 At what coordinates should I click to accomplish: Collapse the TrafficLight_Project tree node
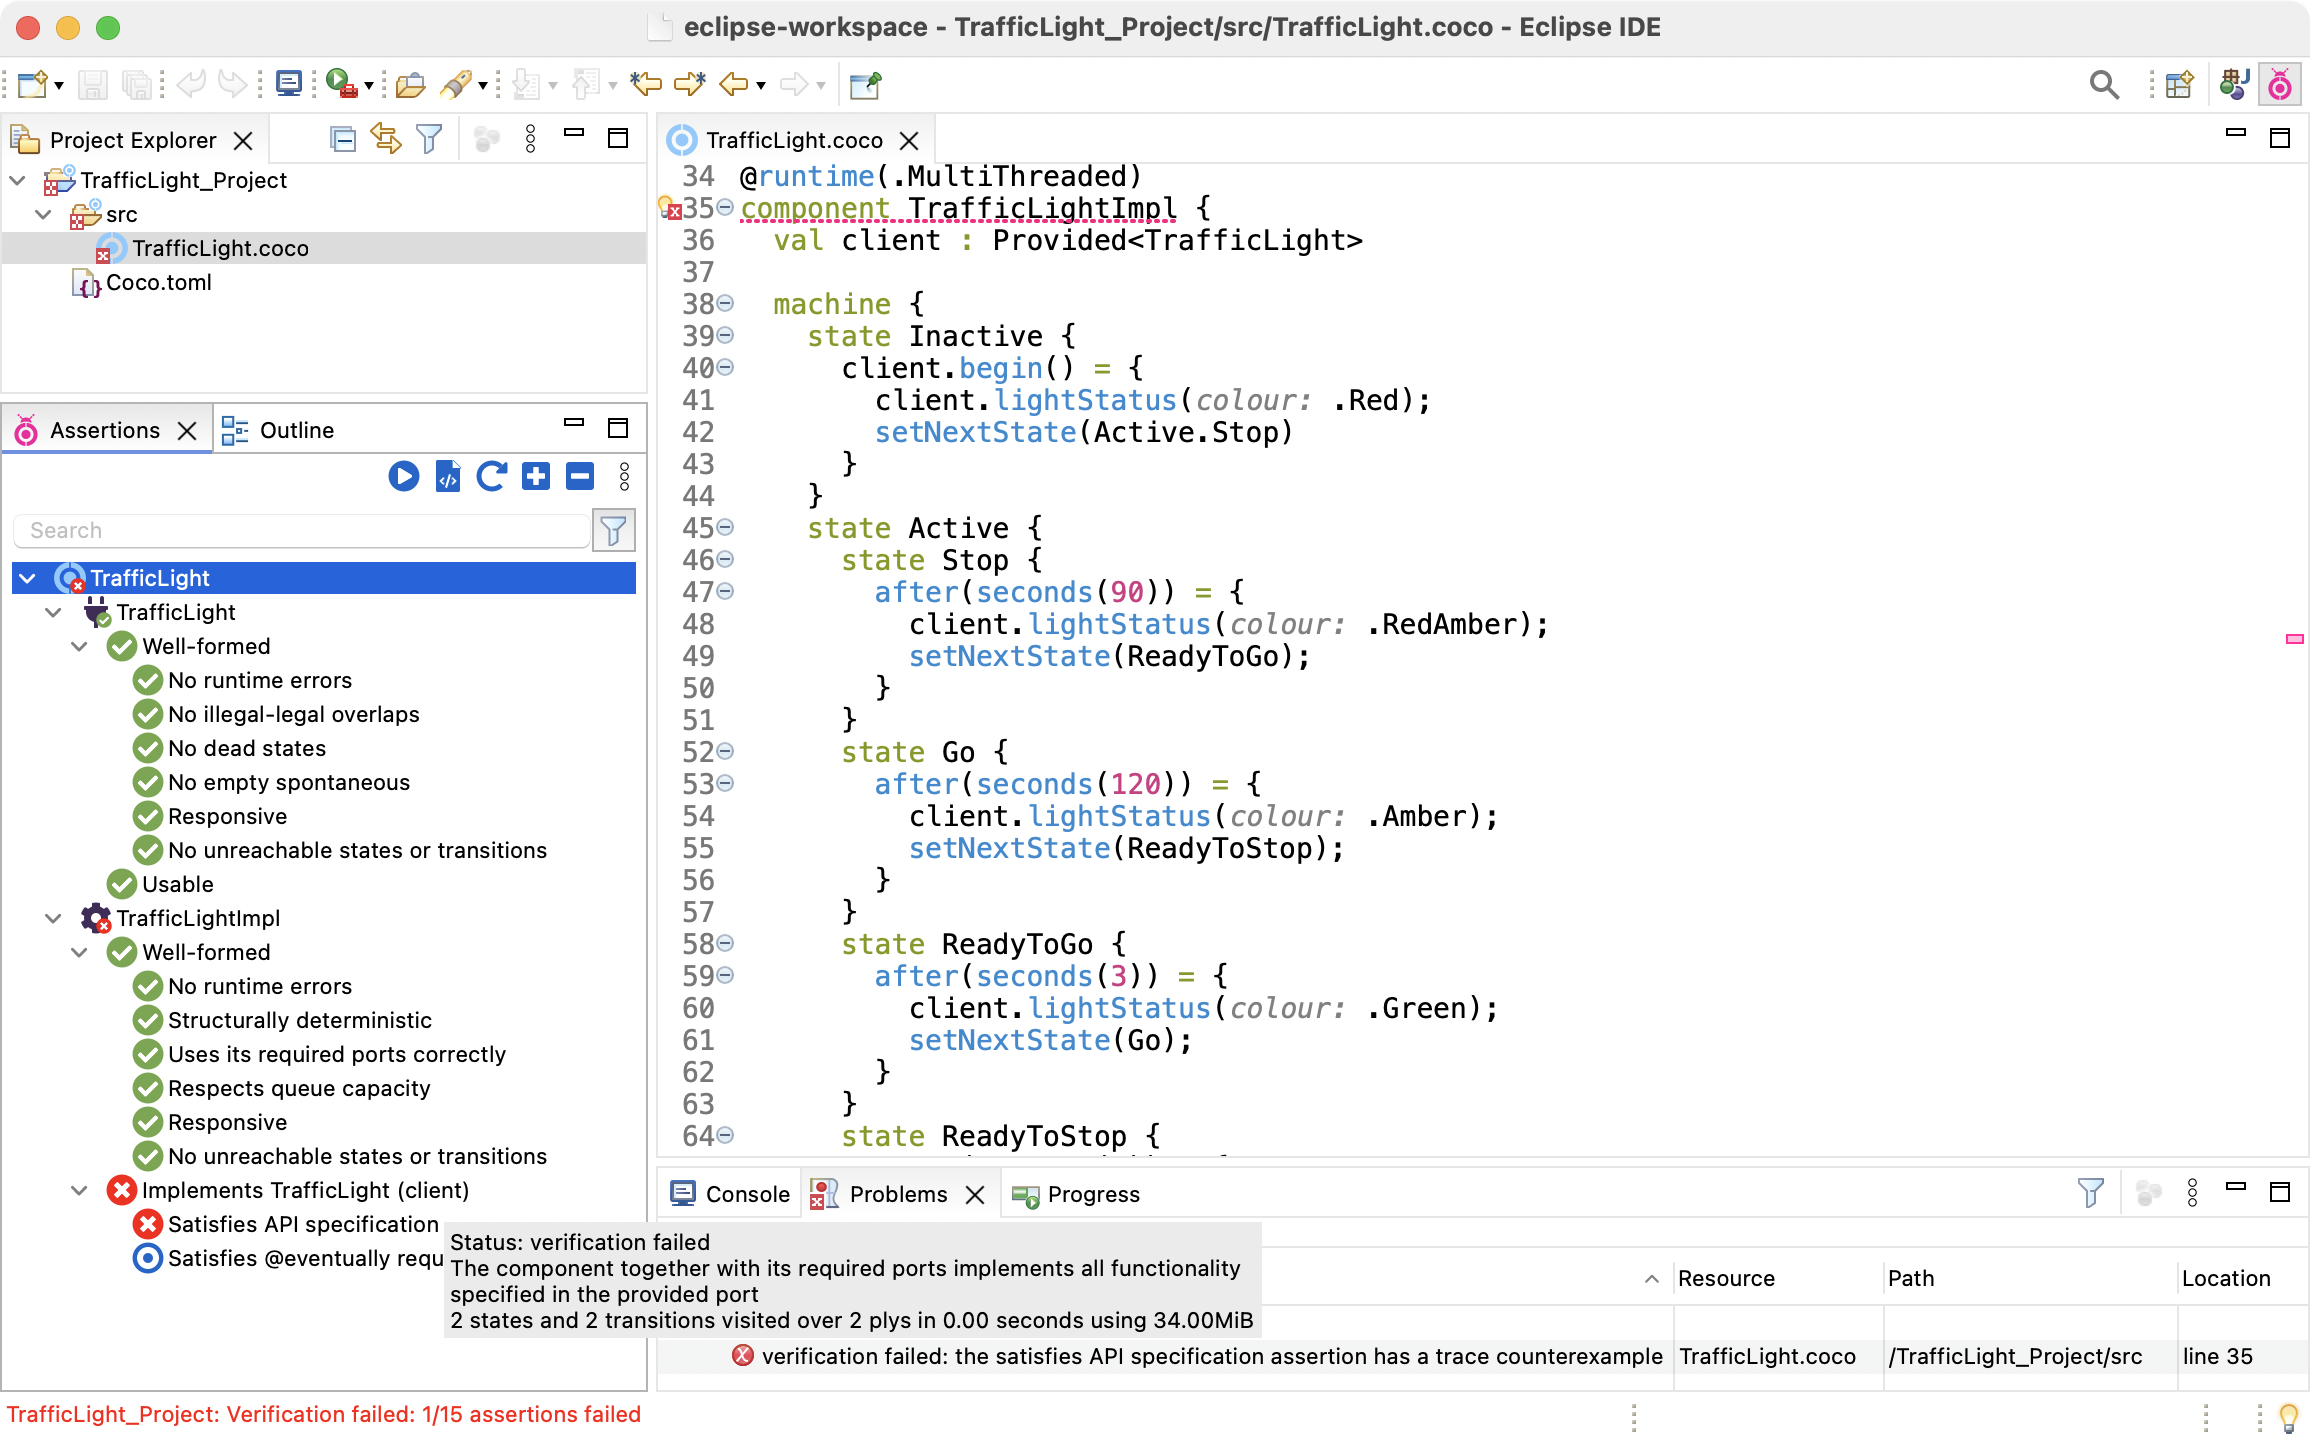point(18,180)
